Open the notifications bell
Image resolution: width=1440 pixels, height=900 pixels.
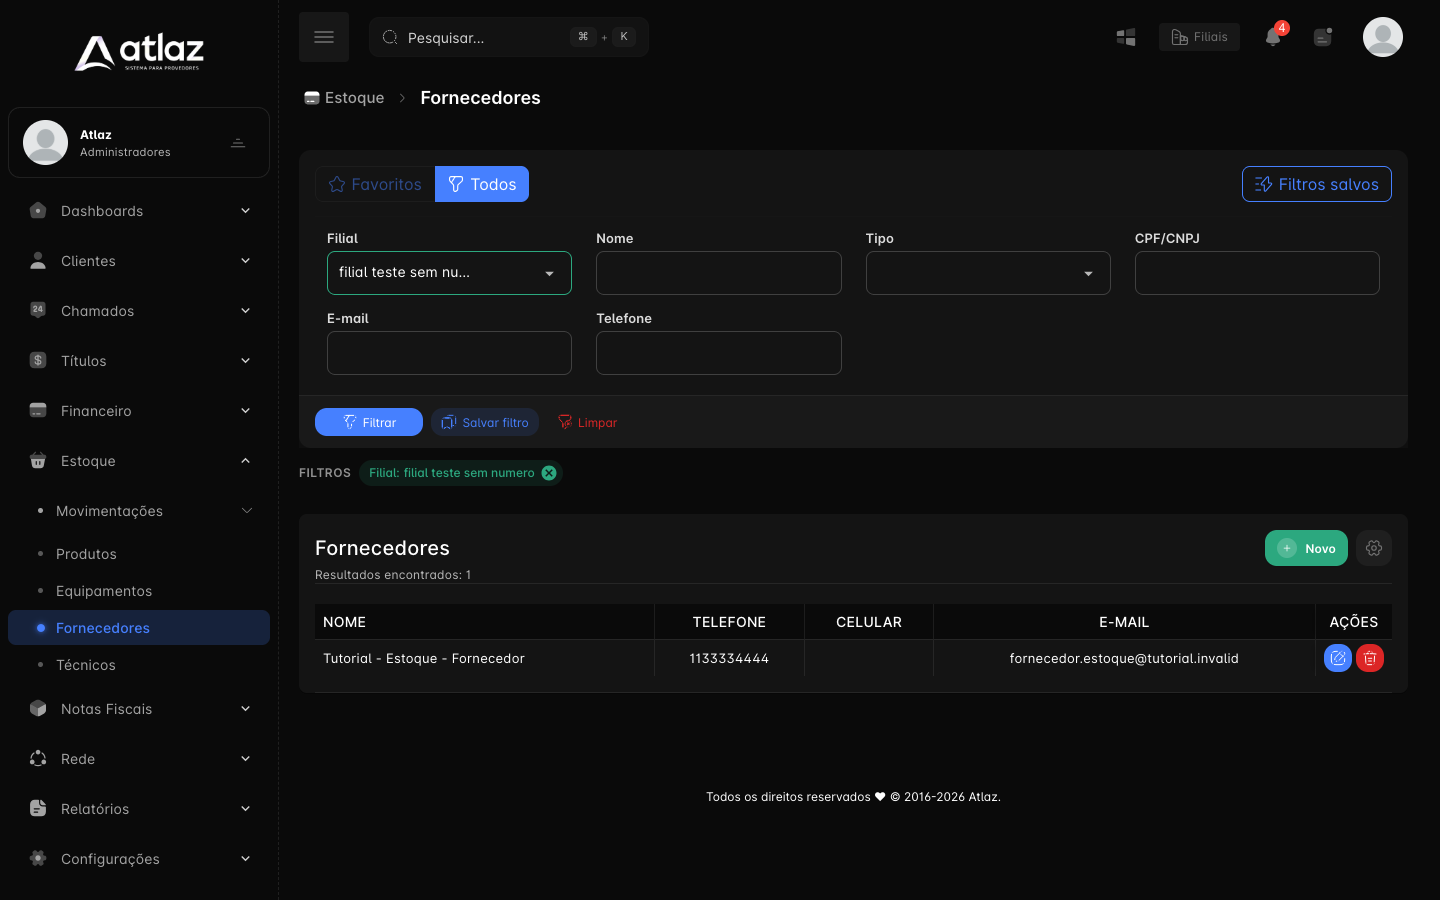click(1273, 37)
